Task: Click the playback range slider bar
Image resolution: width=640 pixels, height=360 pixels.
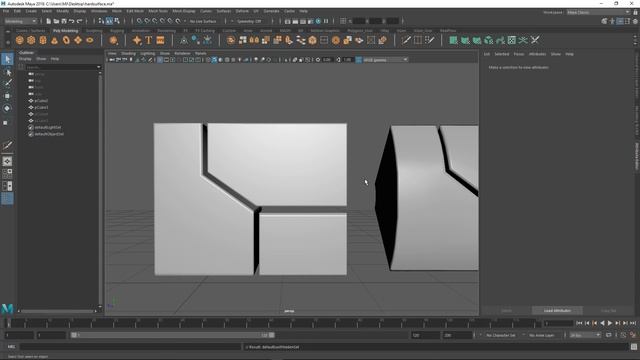Action: 173,335
